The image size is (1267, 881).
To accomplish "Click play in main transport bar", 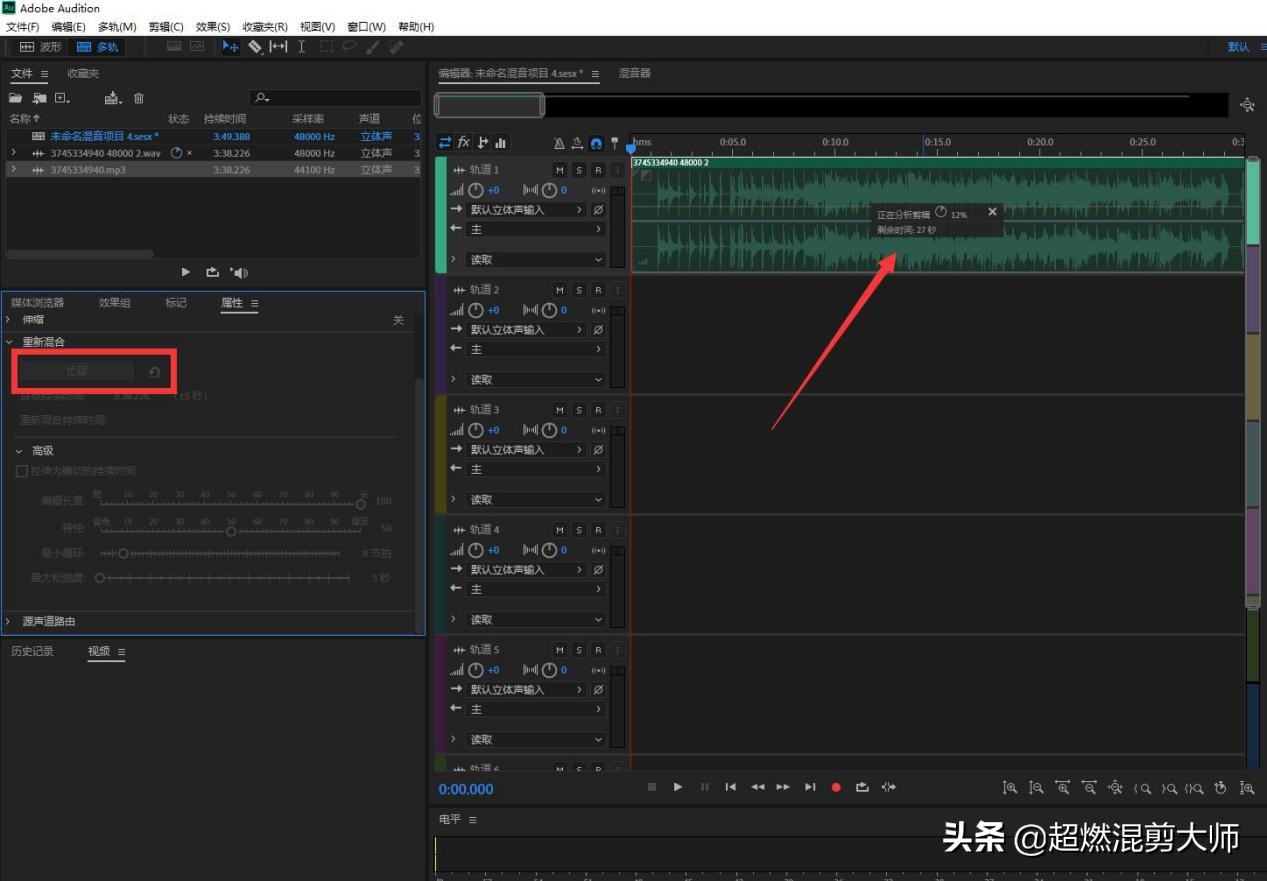I will click(x=678, y=787).
